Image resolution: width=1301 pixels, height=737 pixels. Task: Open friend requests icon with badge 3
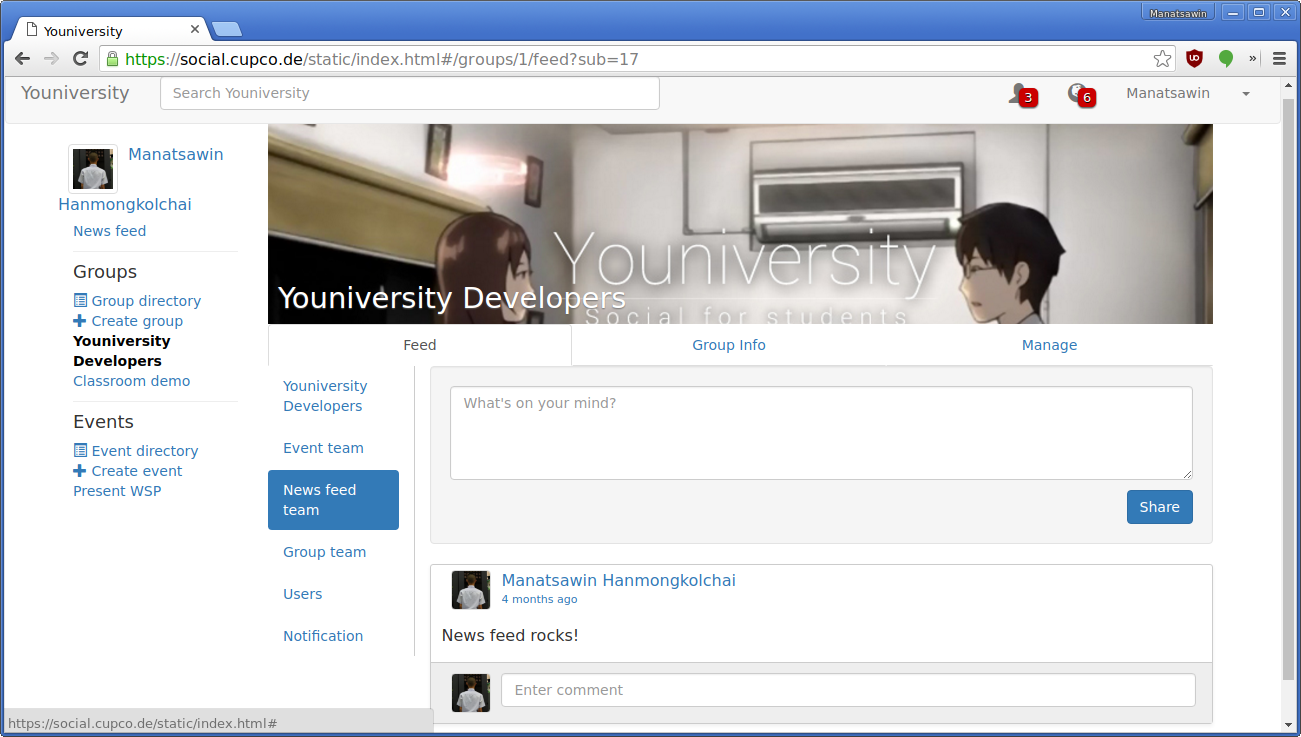pyautogui.click(x=1022, y=94)
